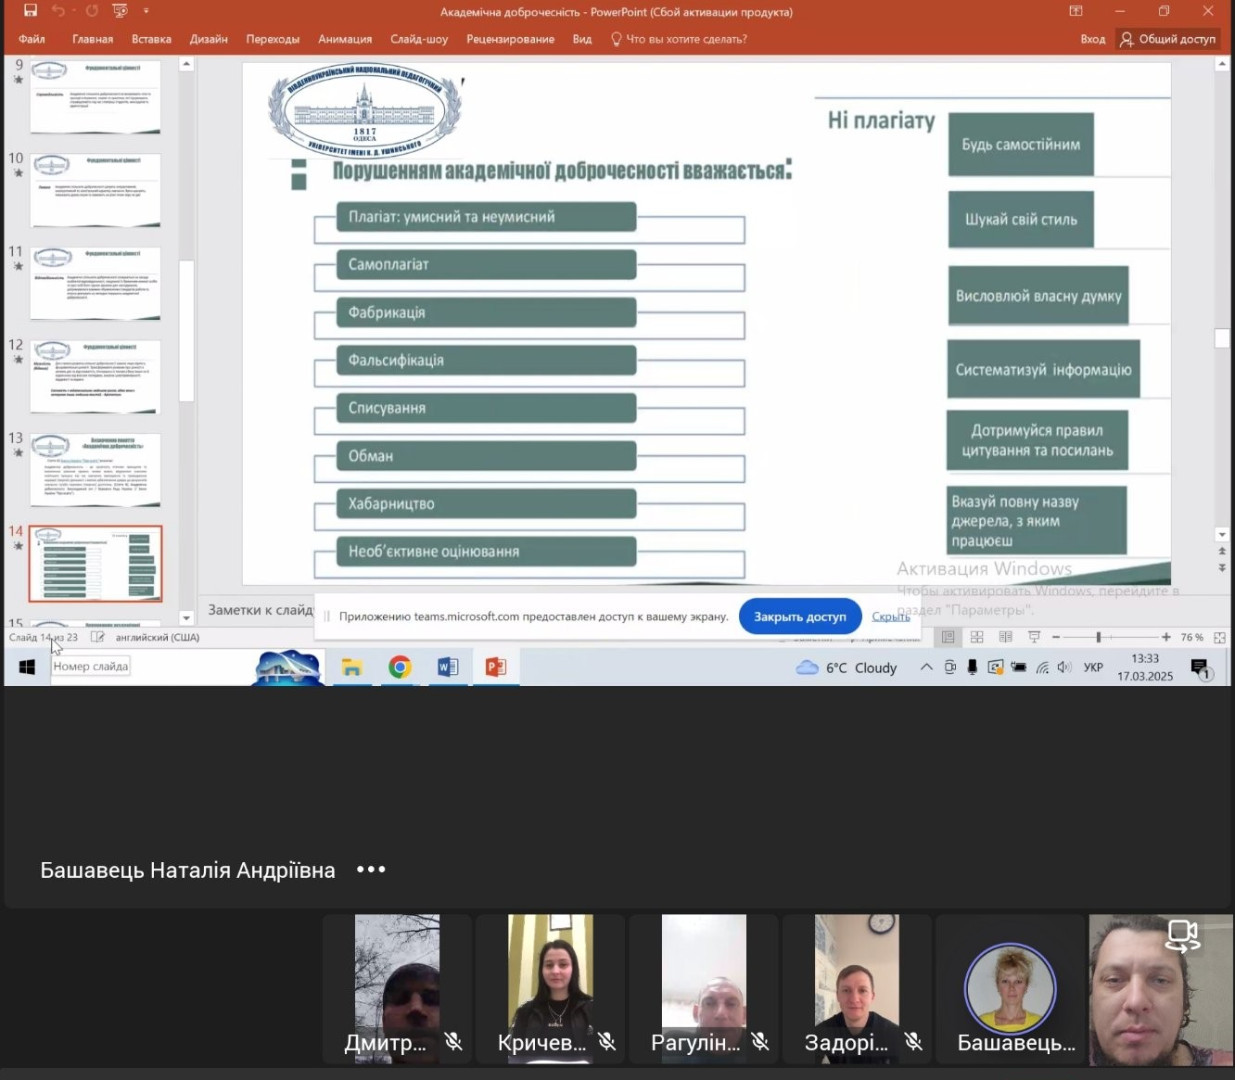Viewport: 1235px width, 1080px height.
Task: Open Quick Access Toolbar customization arrow
Action: point(146,11)
